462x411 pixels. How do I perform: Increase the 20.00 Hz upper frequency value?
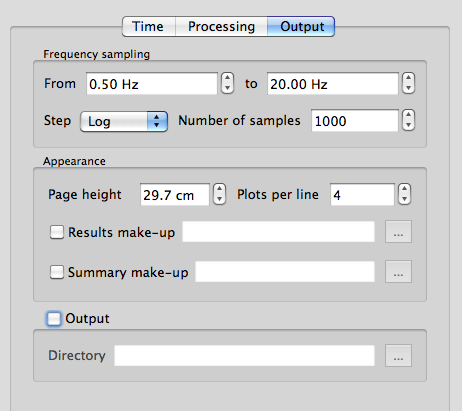tap(408, 78)
